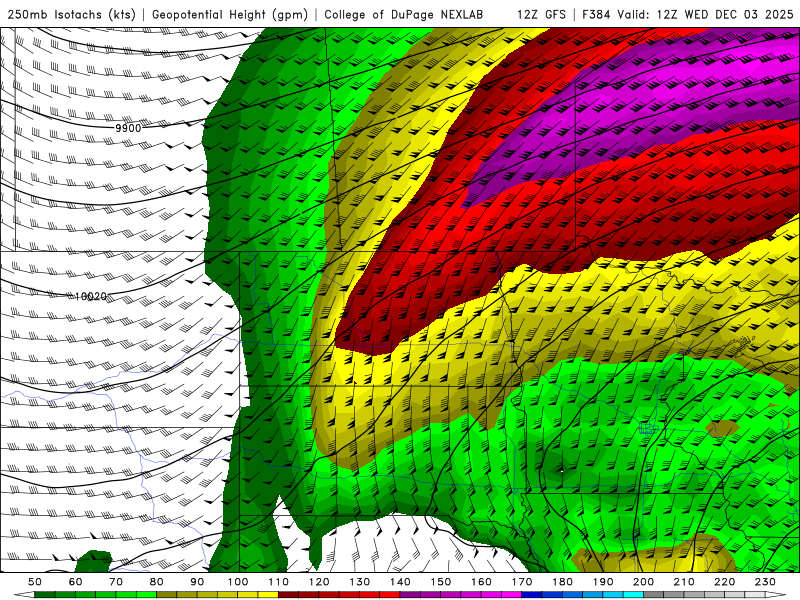800x600 pixels.
Task: Click the darkest green swatch under the 50 label
Action: pyautogui.click(x=45, y=595)
